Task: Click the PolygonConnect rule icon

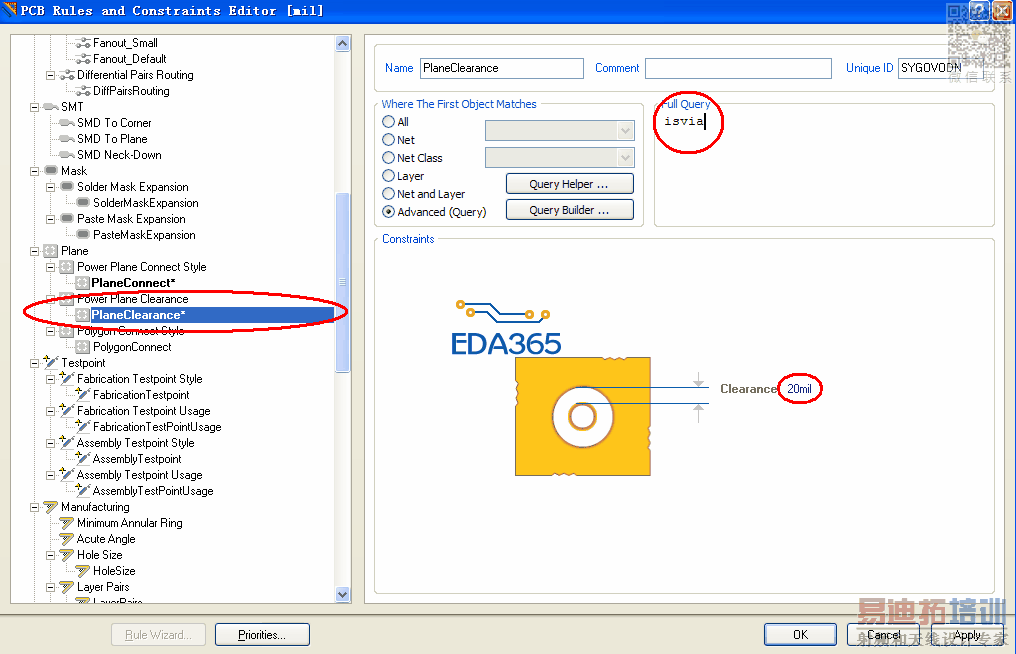Action: pyautogui.click(x=82, y=347)
